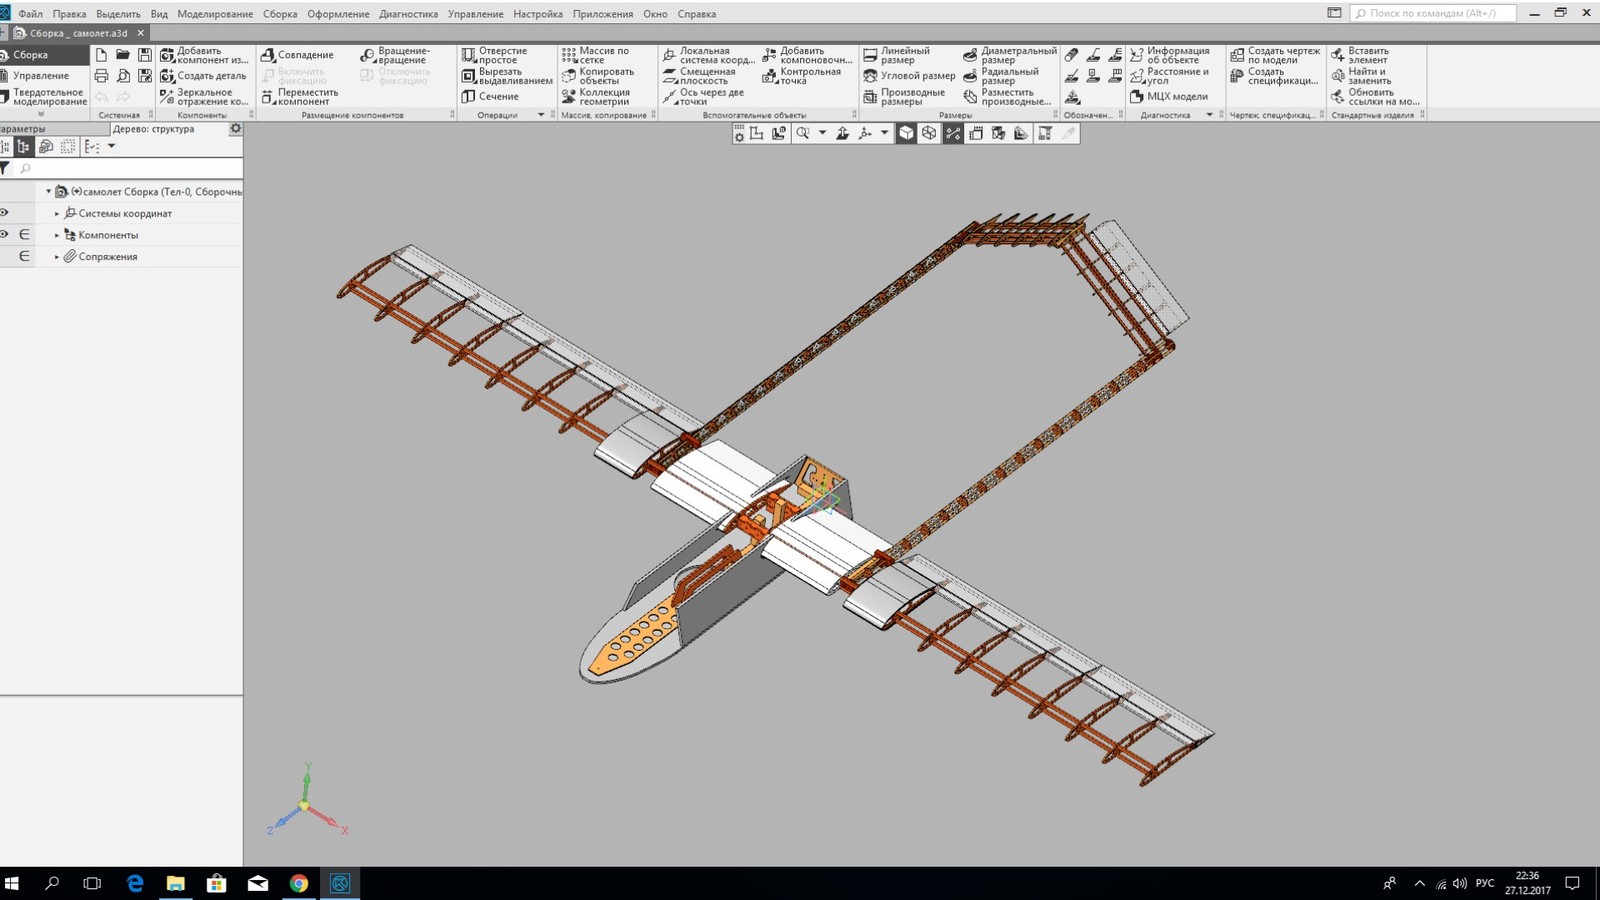Toggle shaded display mode in view toolbar
1600x900 pixels.
point(906,133)
